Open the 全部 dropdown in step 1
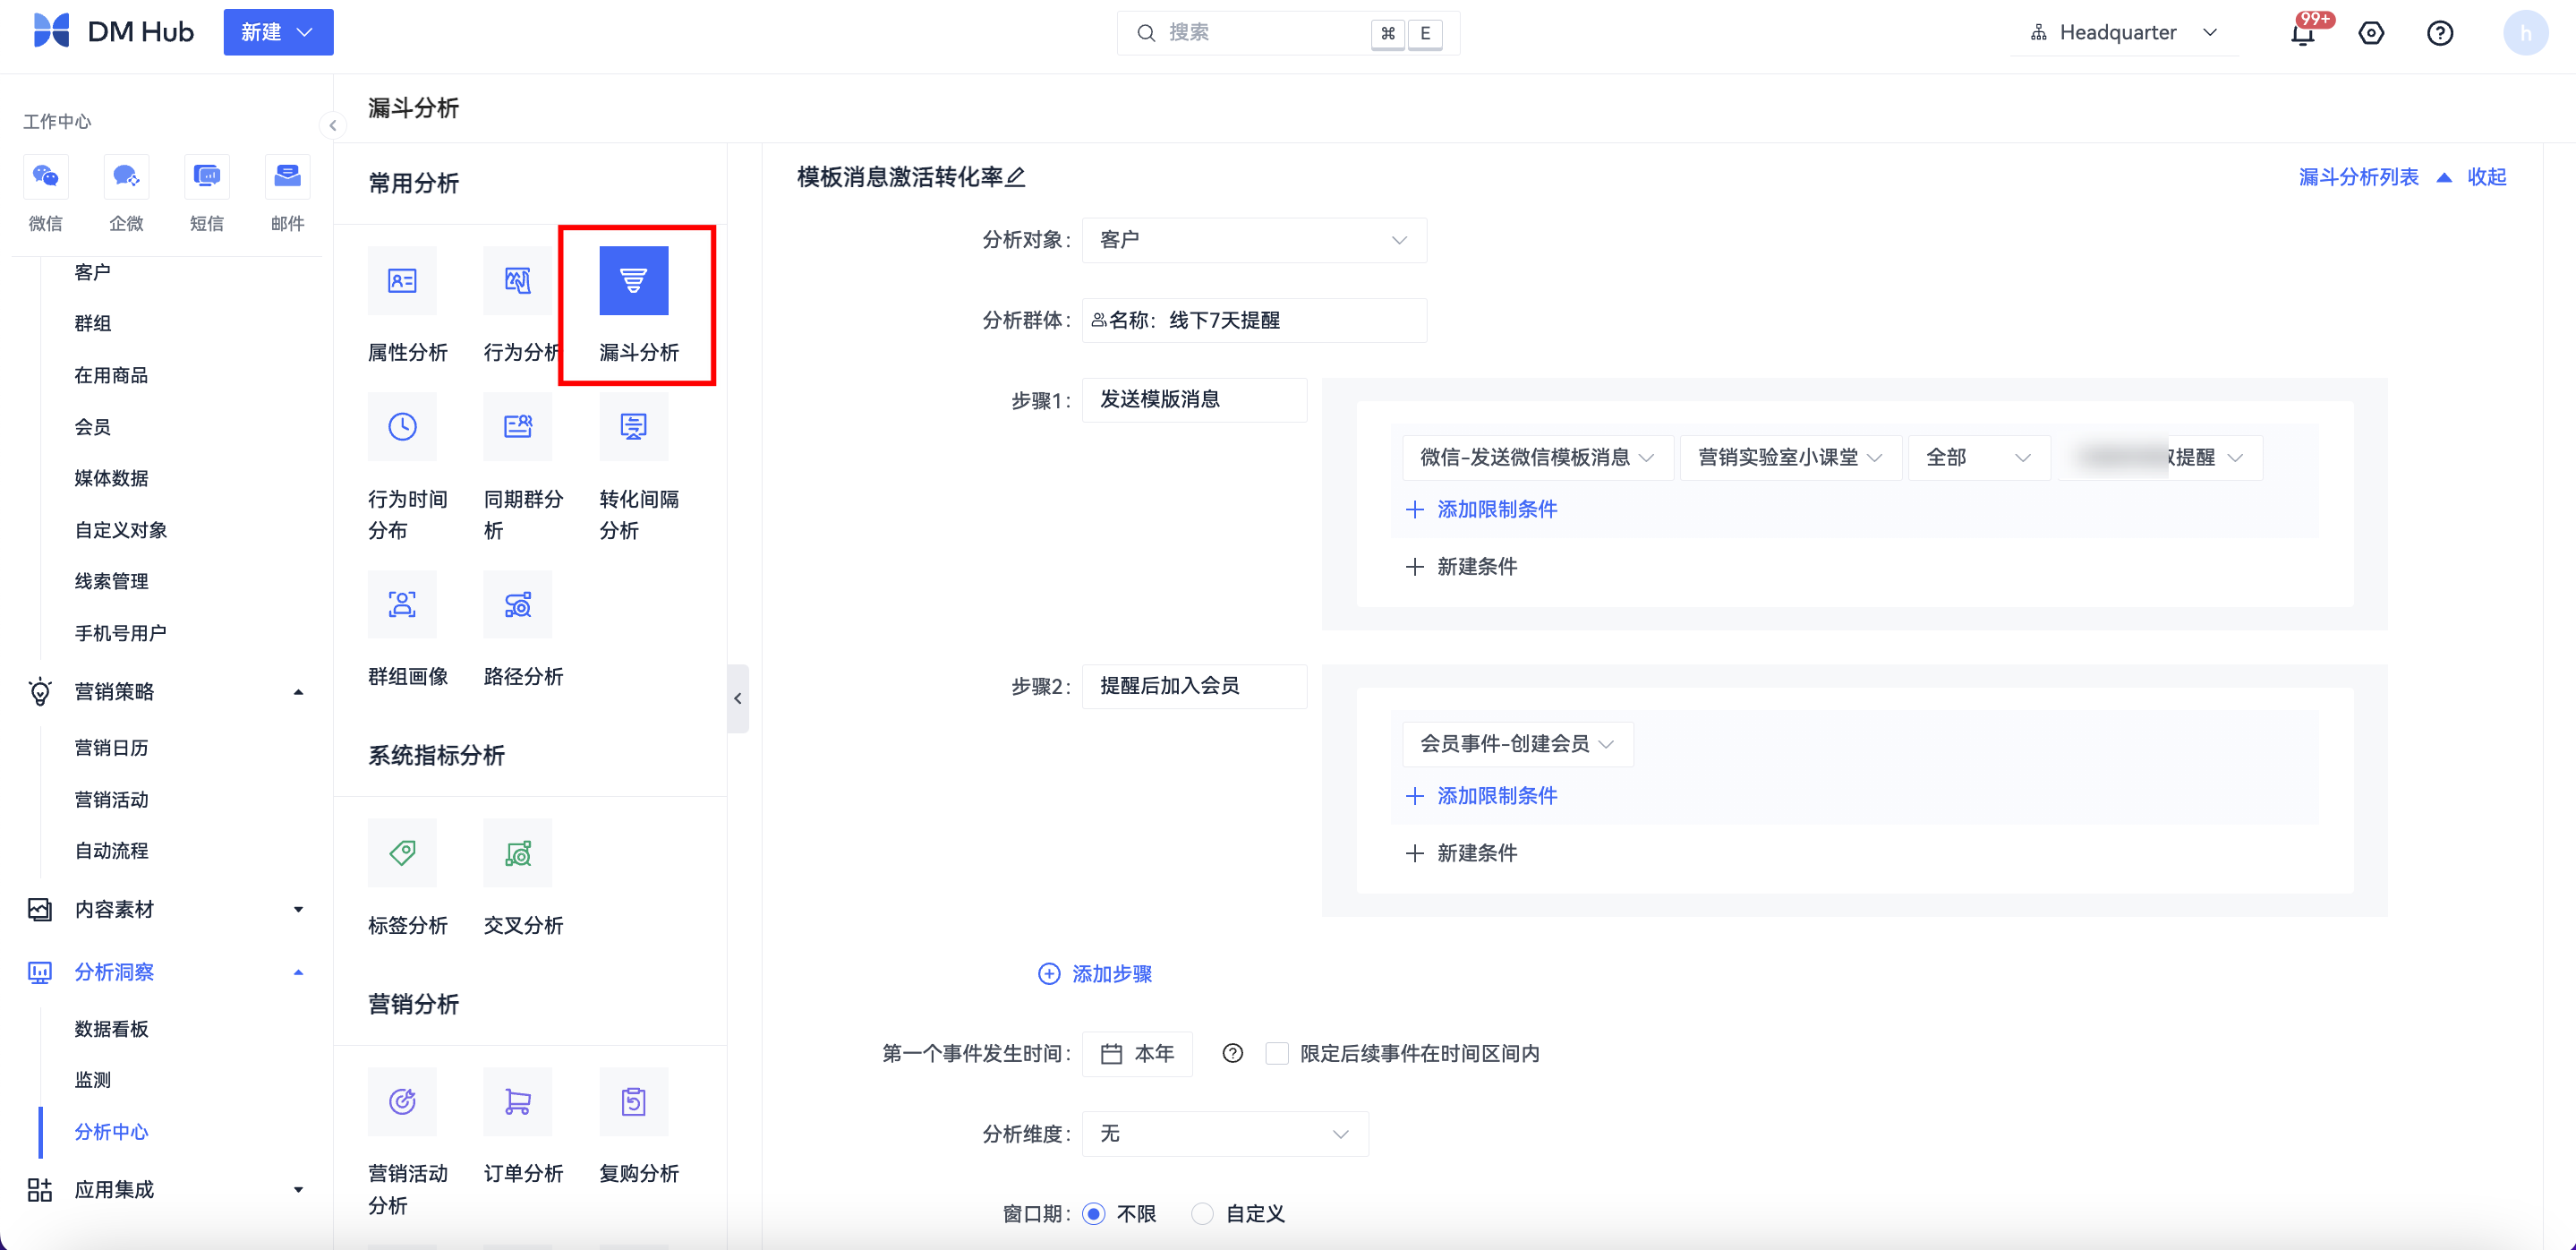2576x1250 pixels. [1979, 457]
